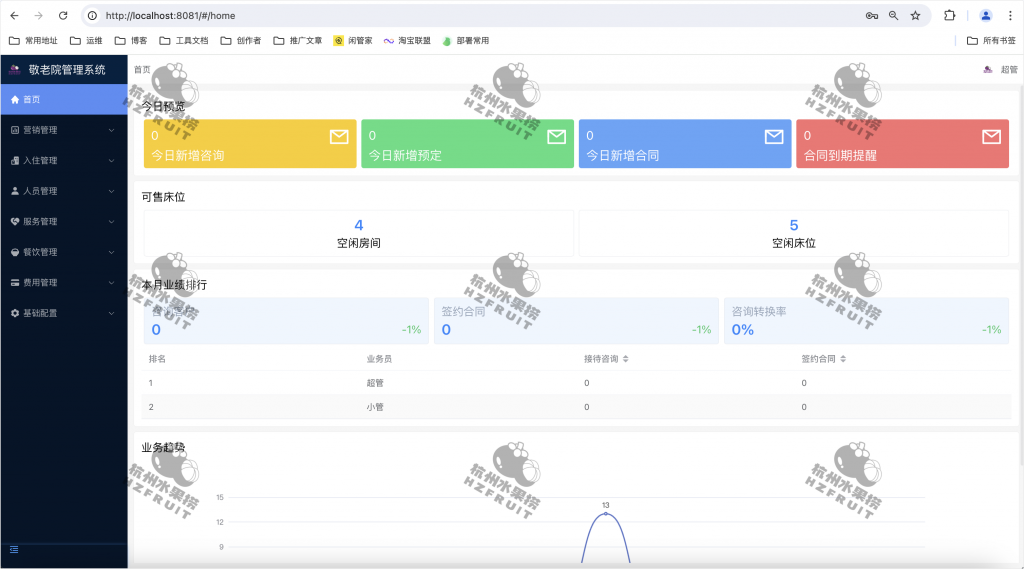This screenshot has height=569, width=1024.
Task: Go back using the browser back arrow
Action: point(14,16)
